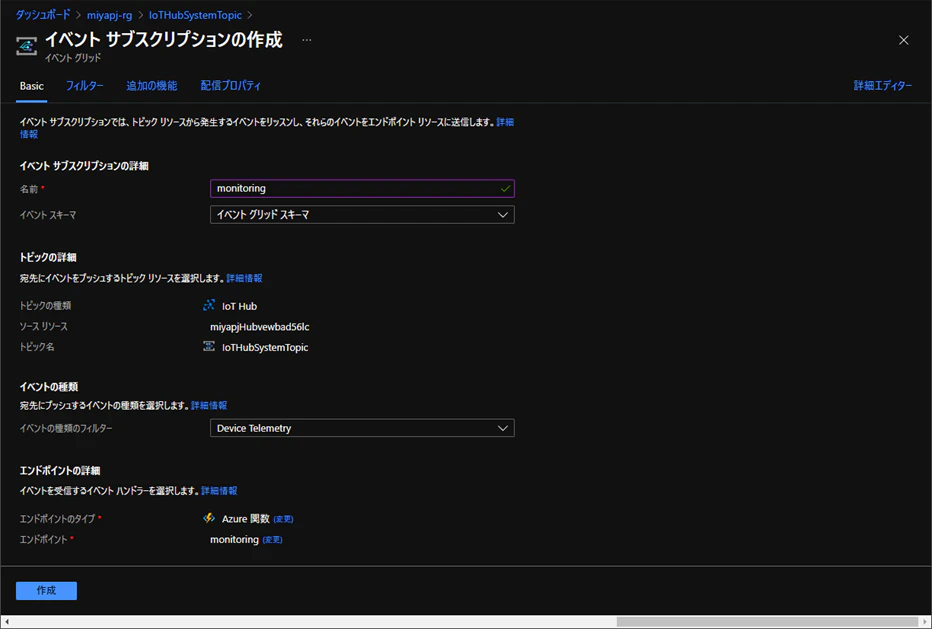Click the ダッシュボード breadcrumb link
Viewport: 932px width, 629px height.
[x=43, y=15]
